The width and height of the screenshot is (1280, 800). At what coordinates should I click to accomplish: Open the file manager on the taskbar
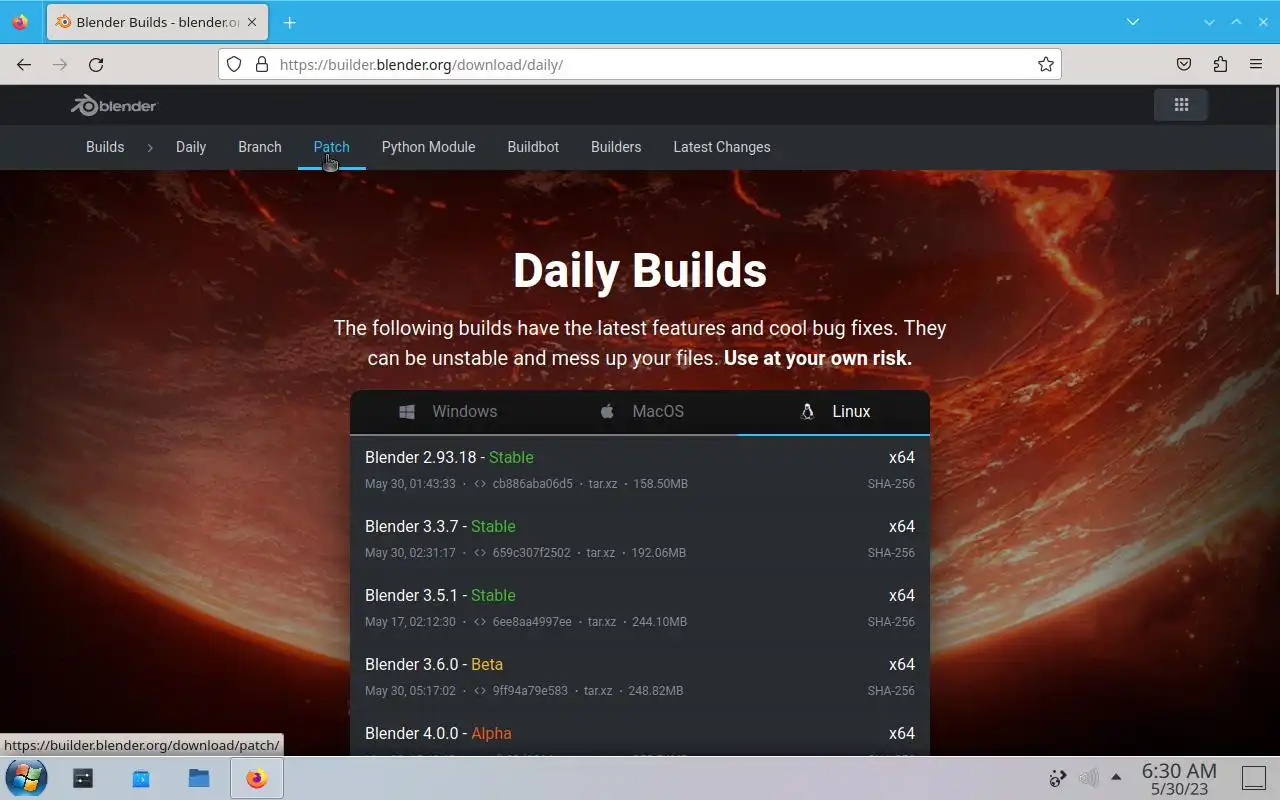[x=198, y=778]
